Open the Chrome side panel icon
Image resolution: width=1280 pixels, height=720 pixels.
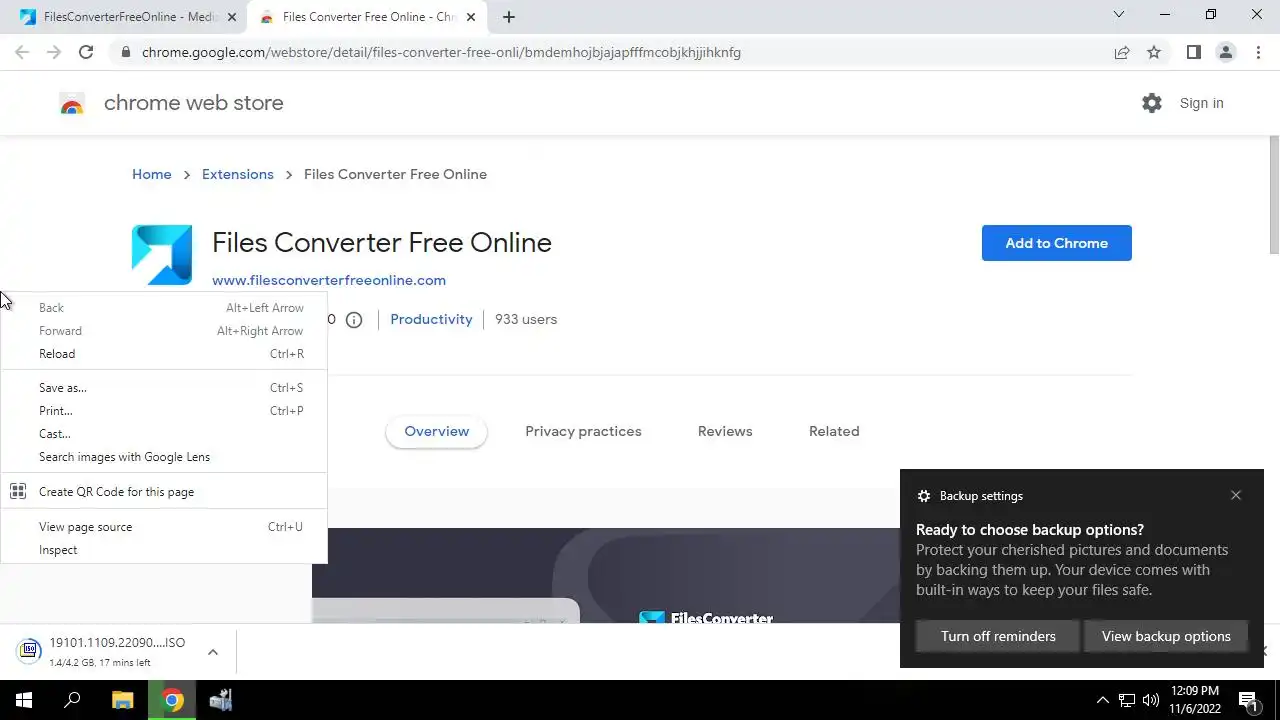(x=1193, y=52)
